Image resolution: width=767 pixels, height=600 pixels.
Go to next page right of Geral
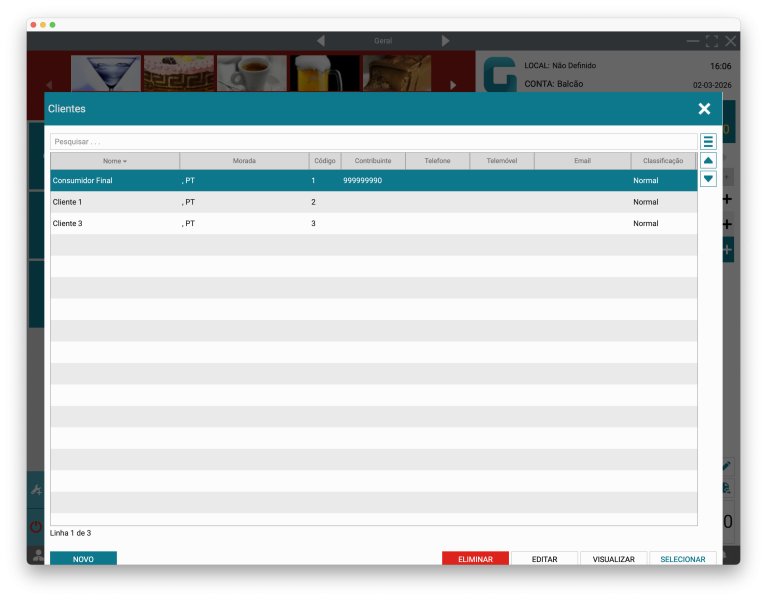click(445, 41)
